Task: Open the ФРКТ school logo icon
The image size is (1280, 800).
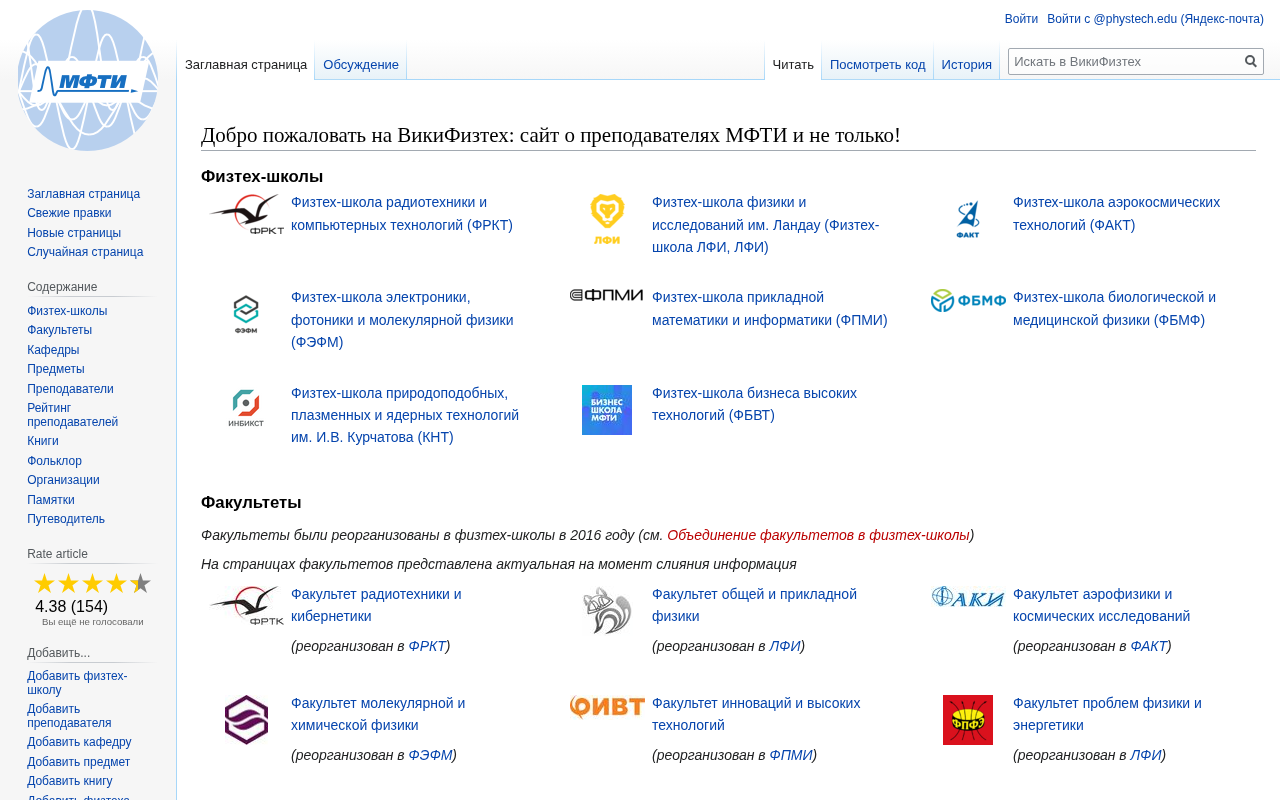Action: [x=246, y=214]
